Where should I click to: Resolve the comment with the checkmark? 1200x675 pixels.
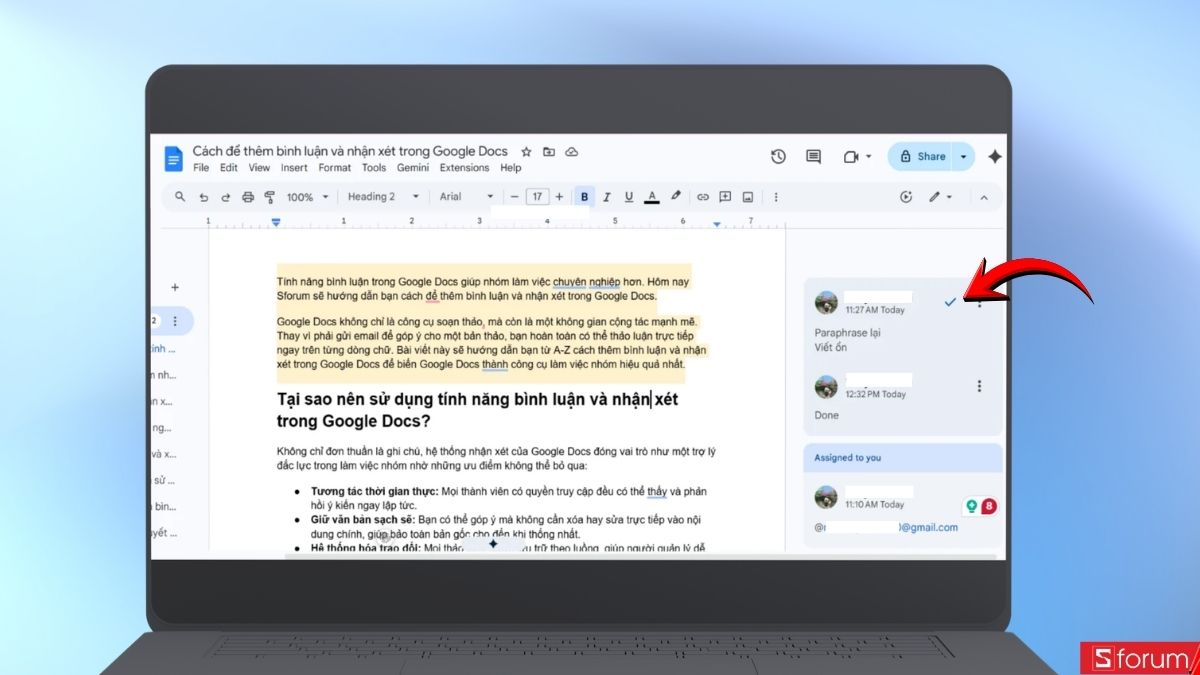point(950,301)
